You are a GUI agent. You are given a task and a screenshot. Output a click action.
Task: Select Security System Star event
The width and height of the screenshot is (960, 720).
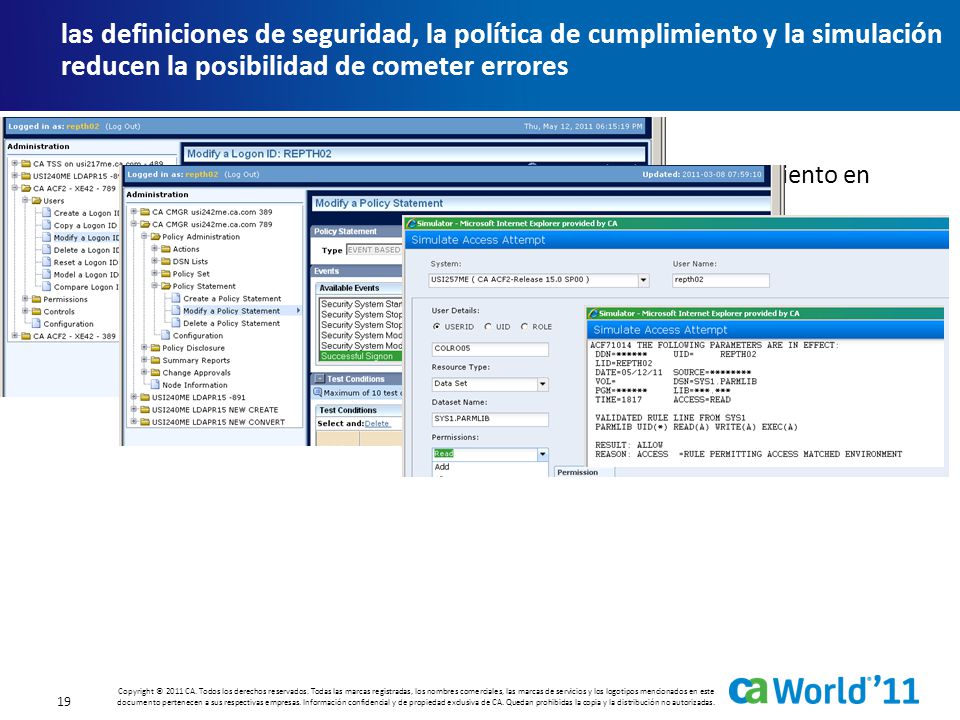click(361, 304)
